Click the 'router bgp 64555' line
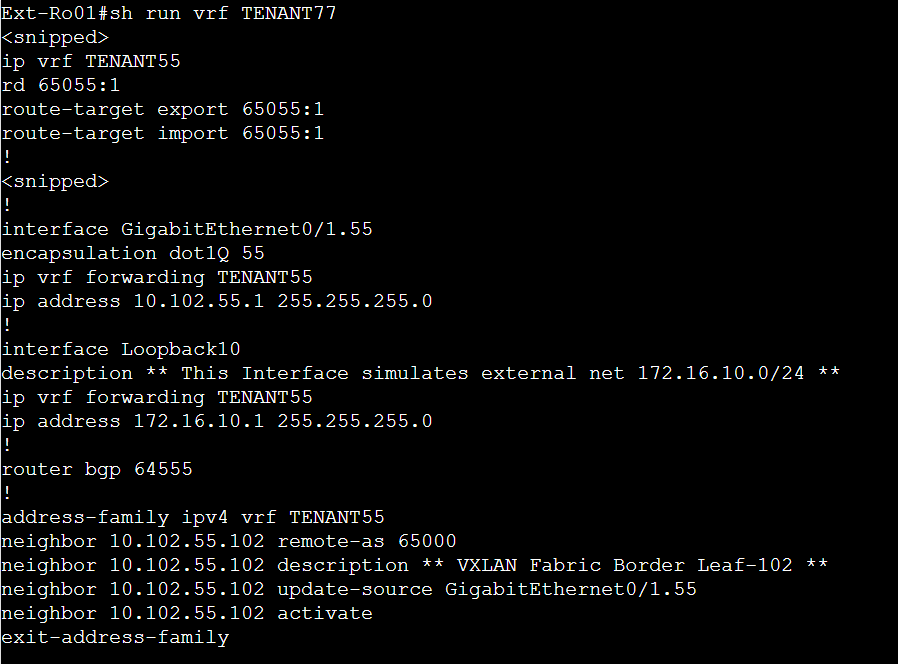Image resolution: width=898 pixels, height=664 pixels. [x=97, y=470]
